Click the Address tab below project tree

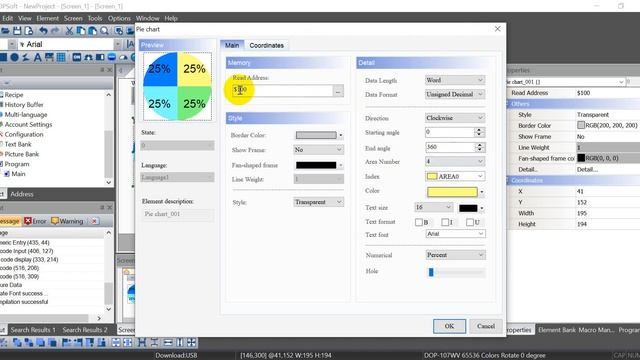(x=22, y=194)
